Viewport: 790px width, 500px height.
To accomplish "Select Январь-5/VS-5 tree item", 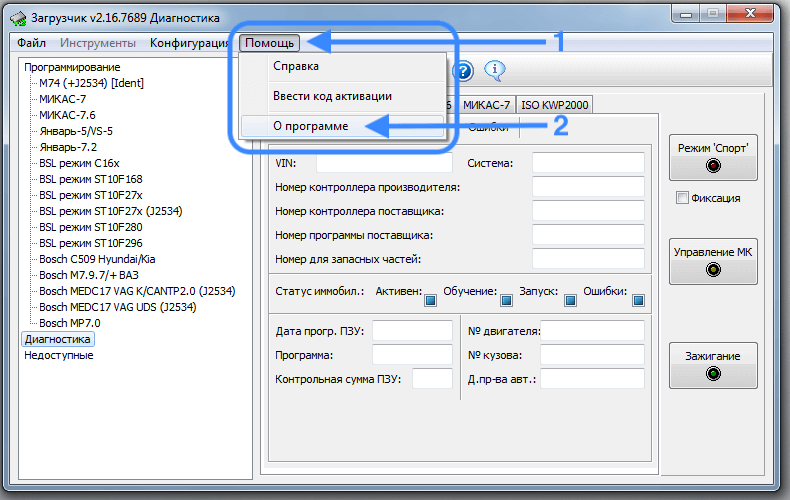I will [76, 131].
